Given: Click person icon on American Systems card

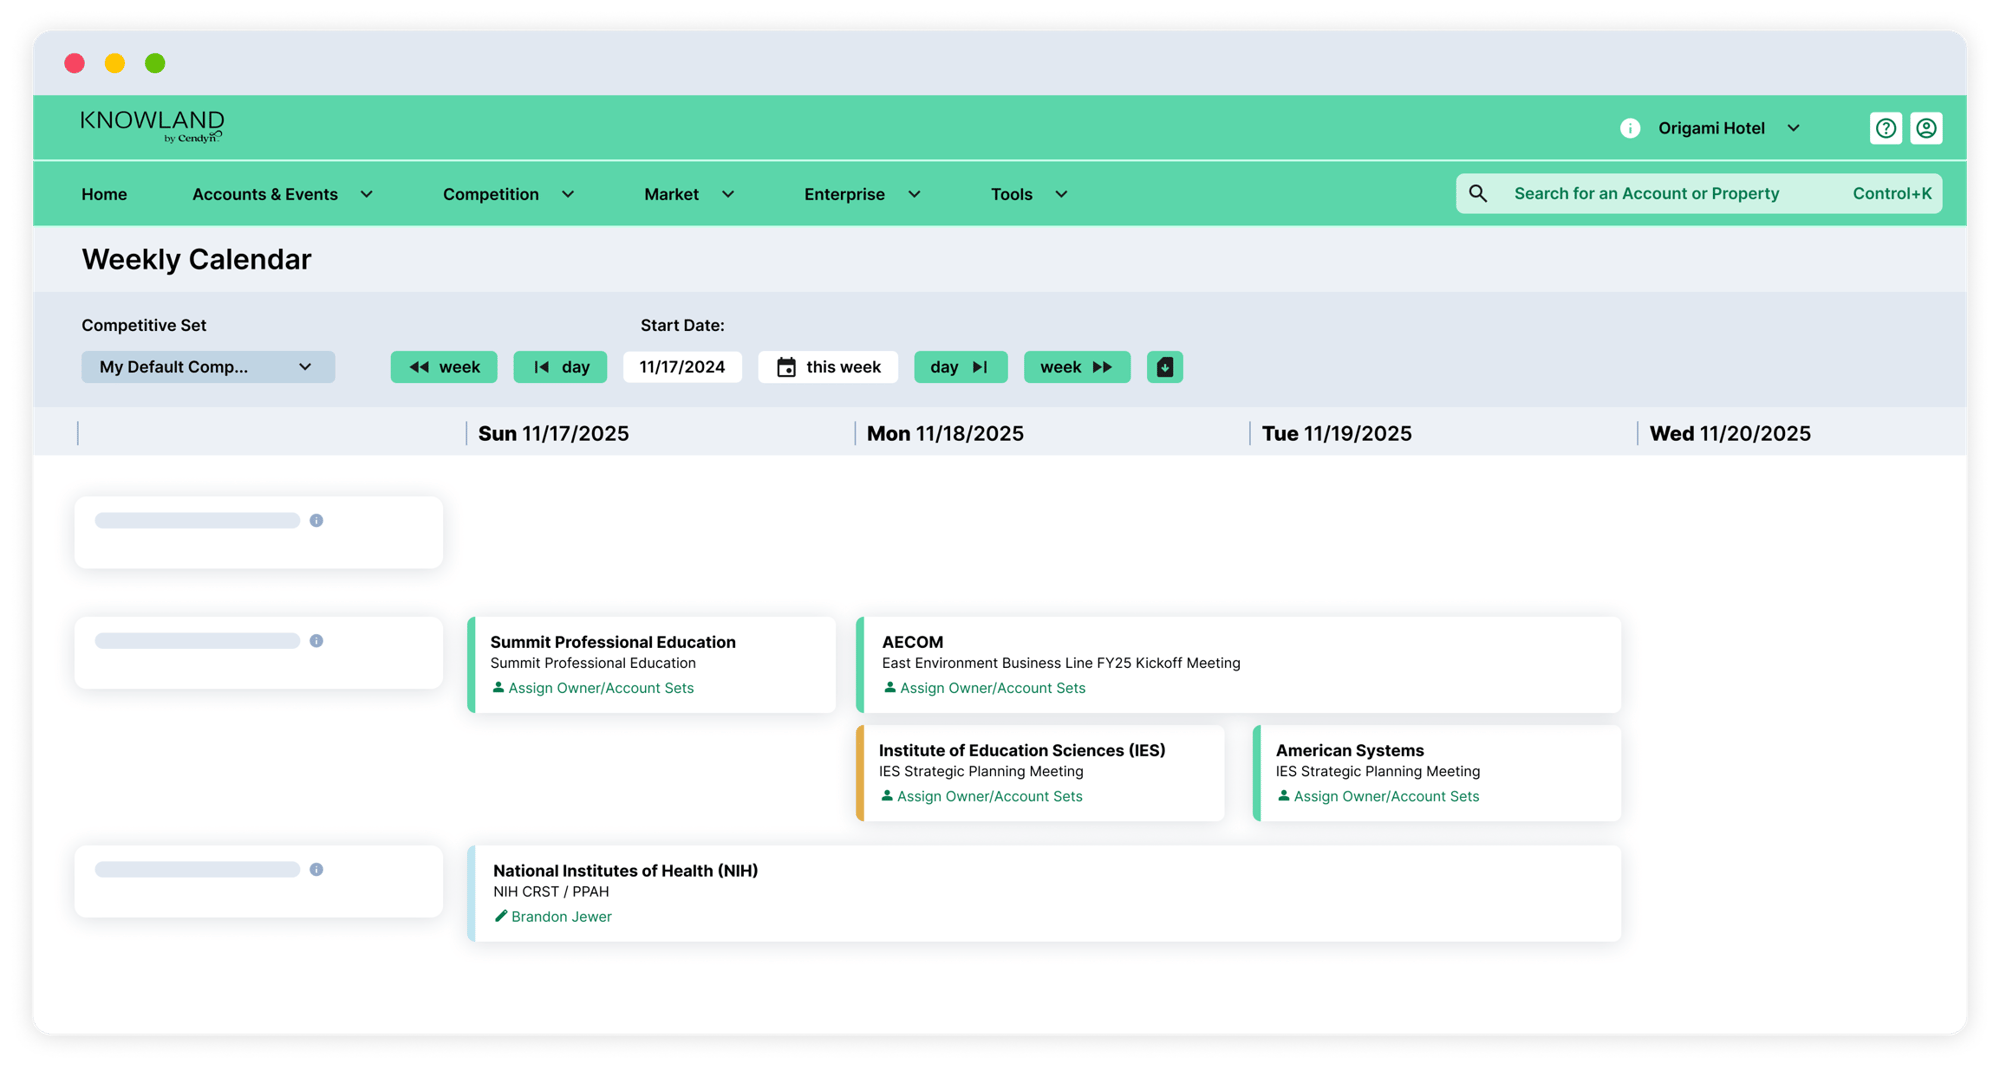Looking at the screenshot, I should [1283, 795].
